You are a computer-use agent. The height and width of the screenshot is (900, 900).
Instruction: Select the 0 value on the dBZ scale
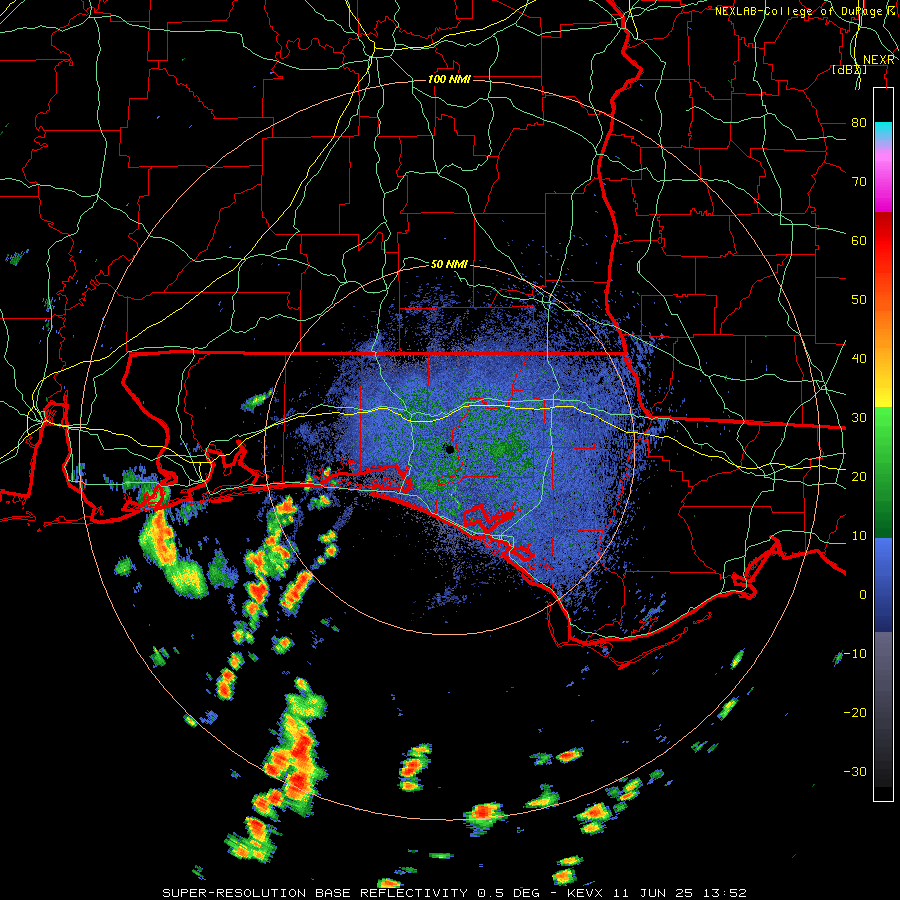pyautogui.click(x=863, y=595)
